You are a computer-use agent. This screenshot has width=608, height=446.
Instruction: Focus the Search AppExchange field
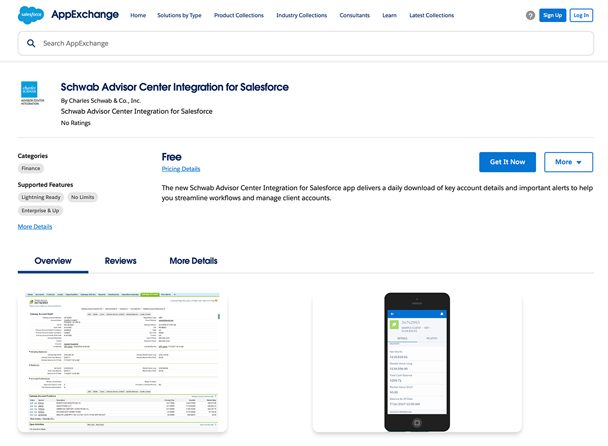click(306, 43)
